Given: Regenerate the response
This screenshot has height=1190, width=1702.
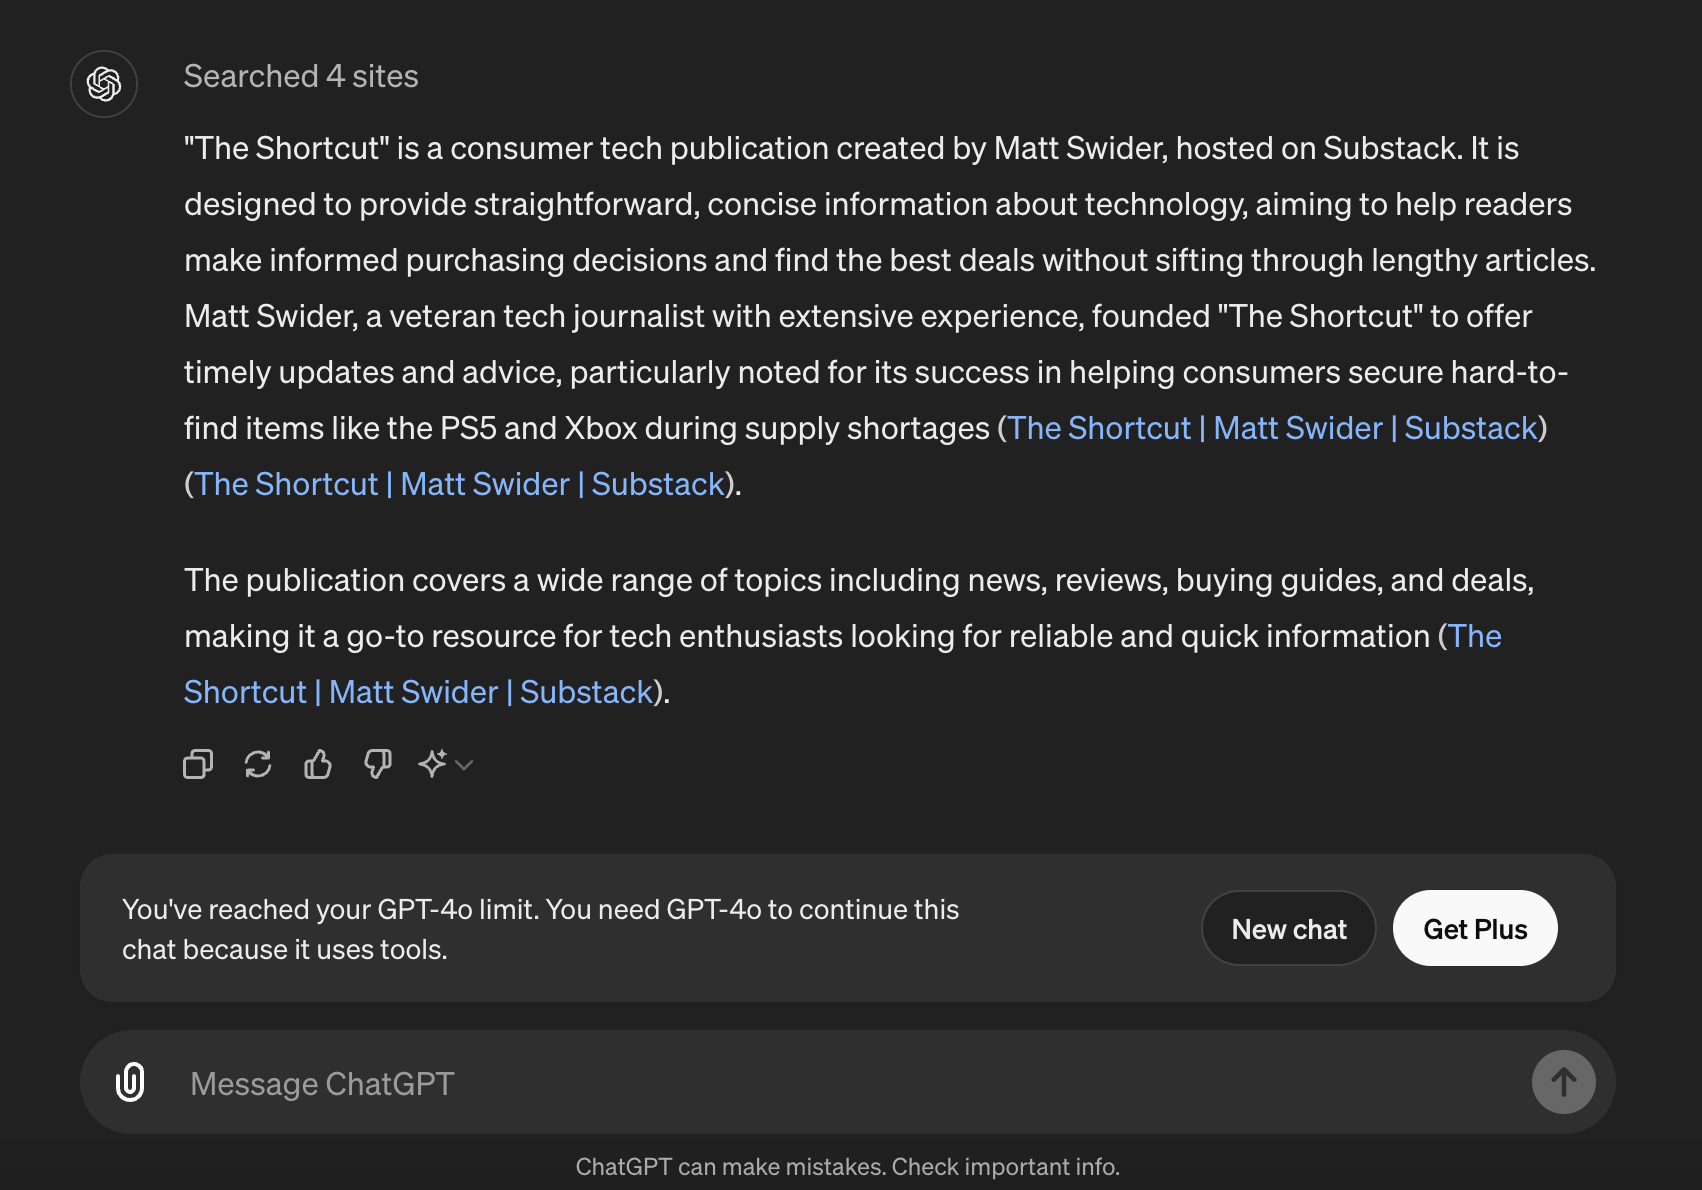Looking at the screenshot, I should pyautogui.click(x=258, y=764).
